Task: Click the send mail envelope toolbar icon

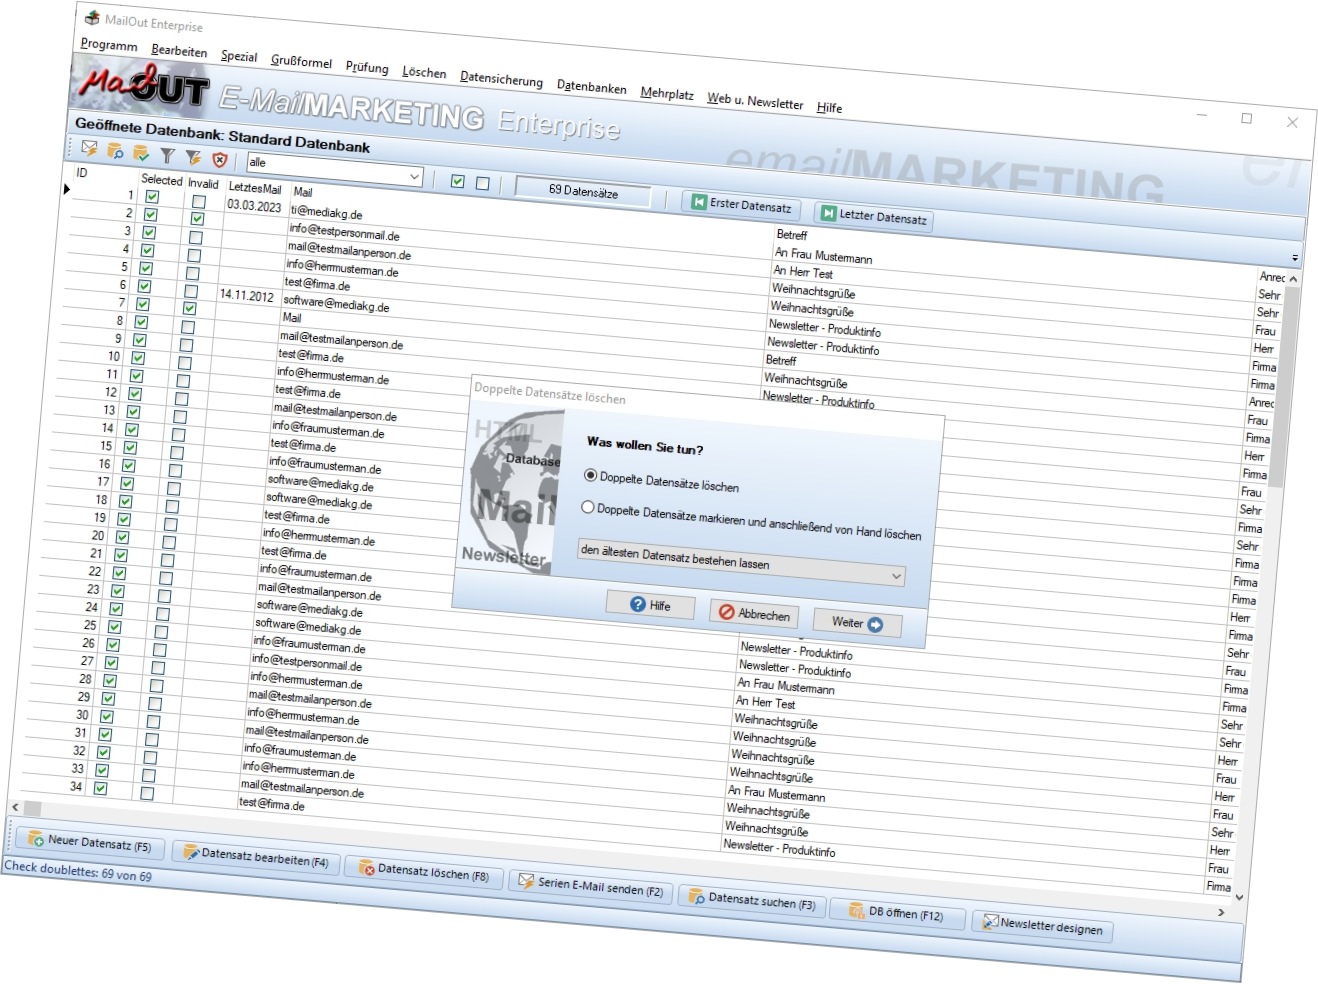Action: tap(90, 148)
